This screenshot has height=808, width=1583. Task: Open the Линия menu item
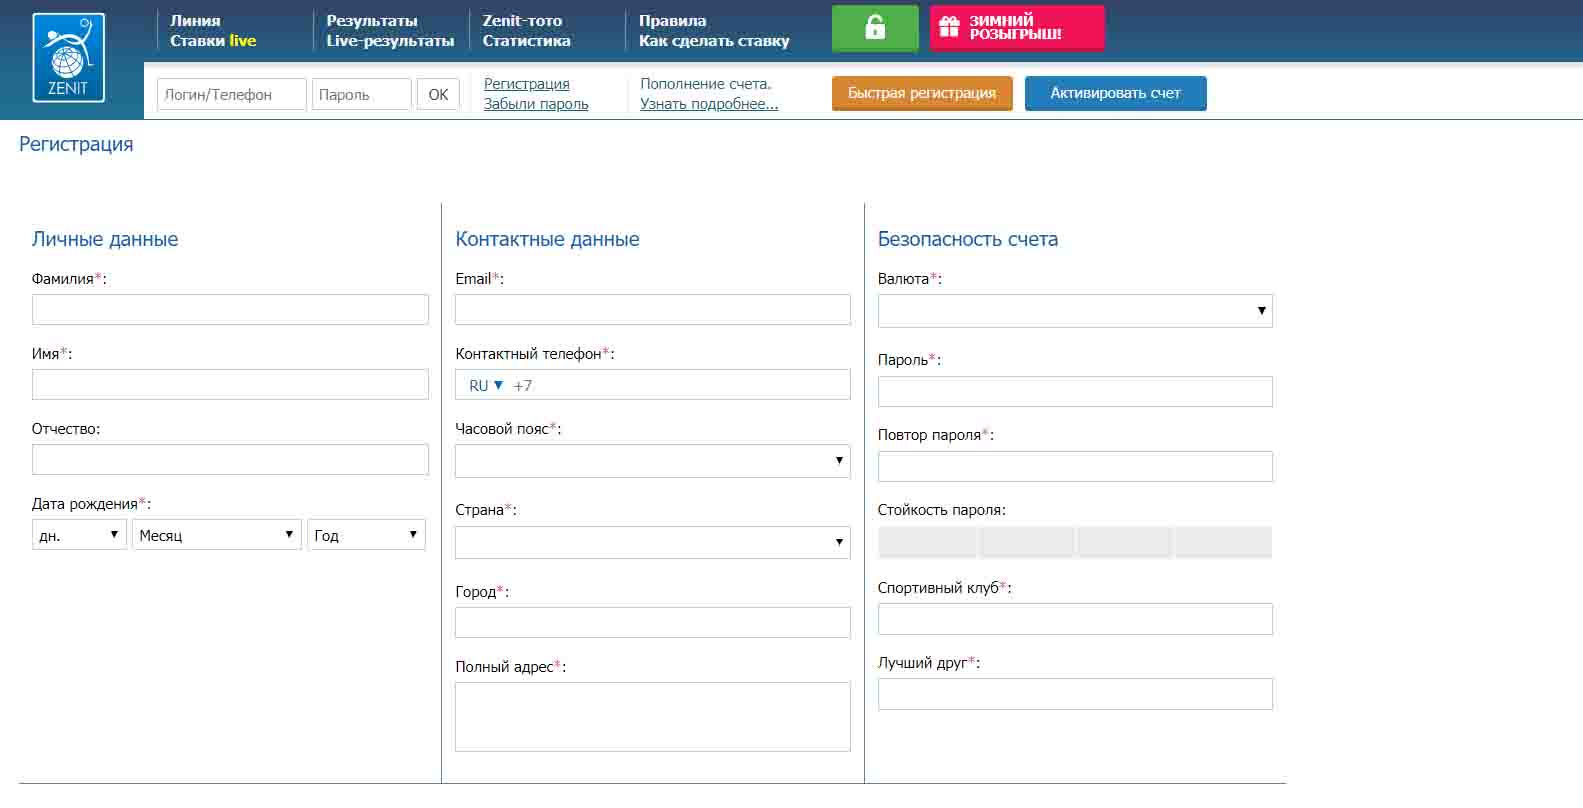195,20
